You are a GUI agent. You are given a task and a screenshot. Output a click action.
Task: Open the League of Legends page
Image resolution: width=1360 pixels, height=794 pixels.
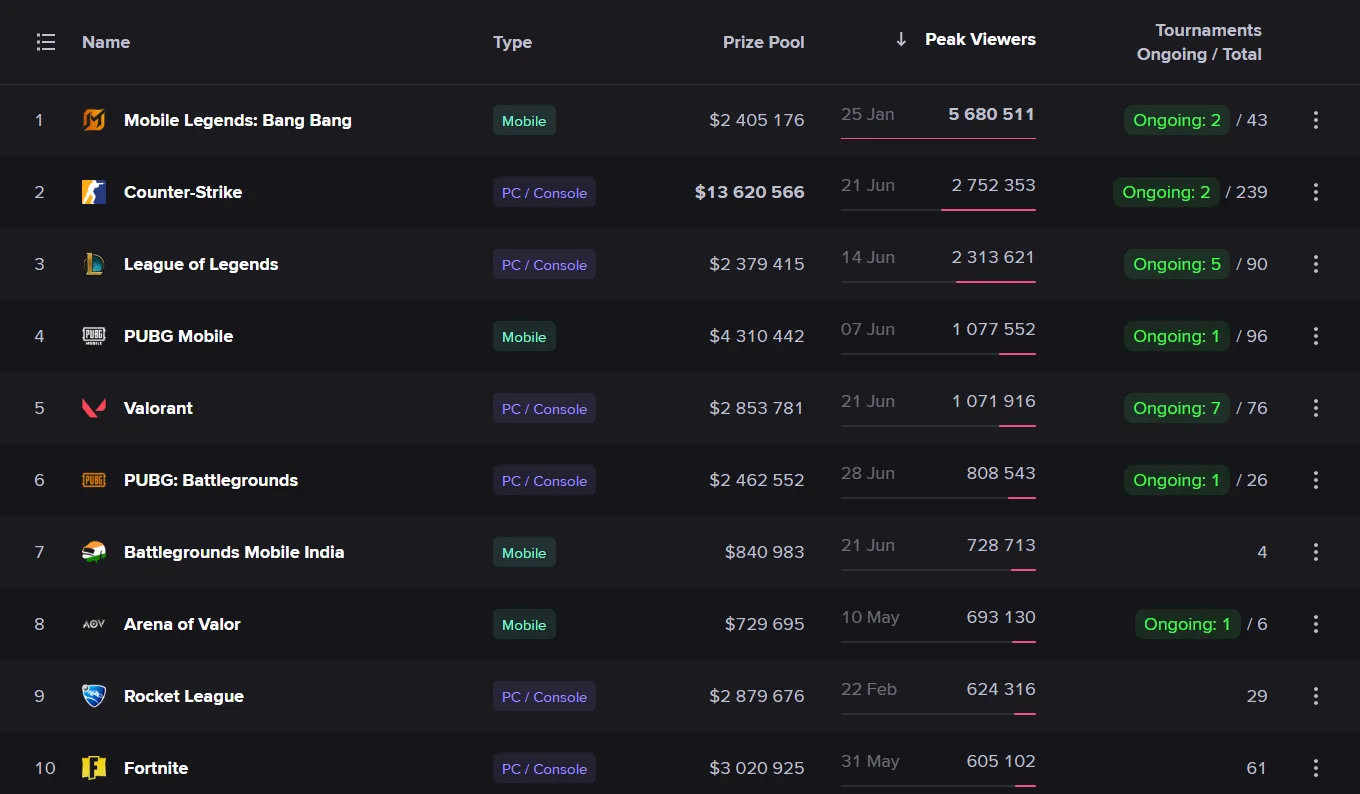201,264
